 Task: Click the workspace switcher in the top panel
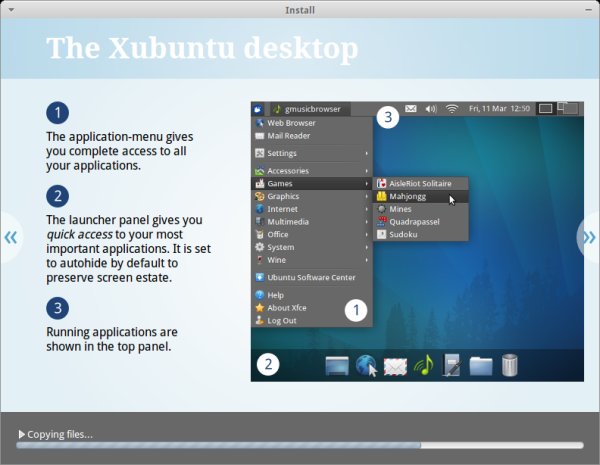point(567,109)
